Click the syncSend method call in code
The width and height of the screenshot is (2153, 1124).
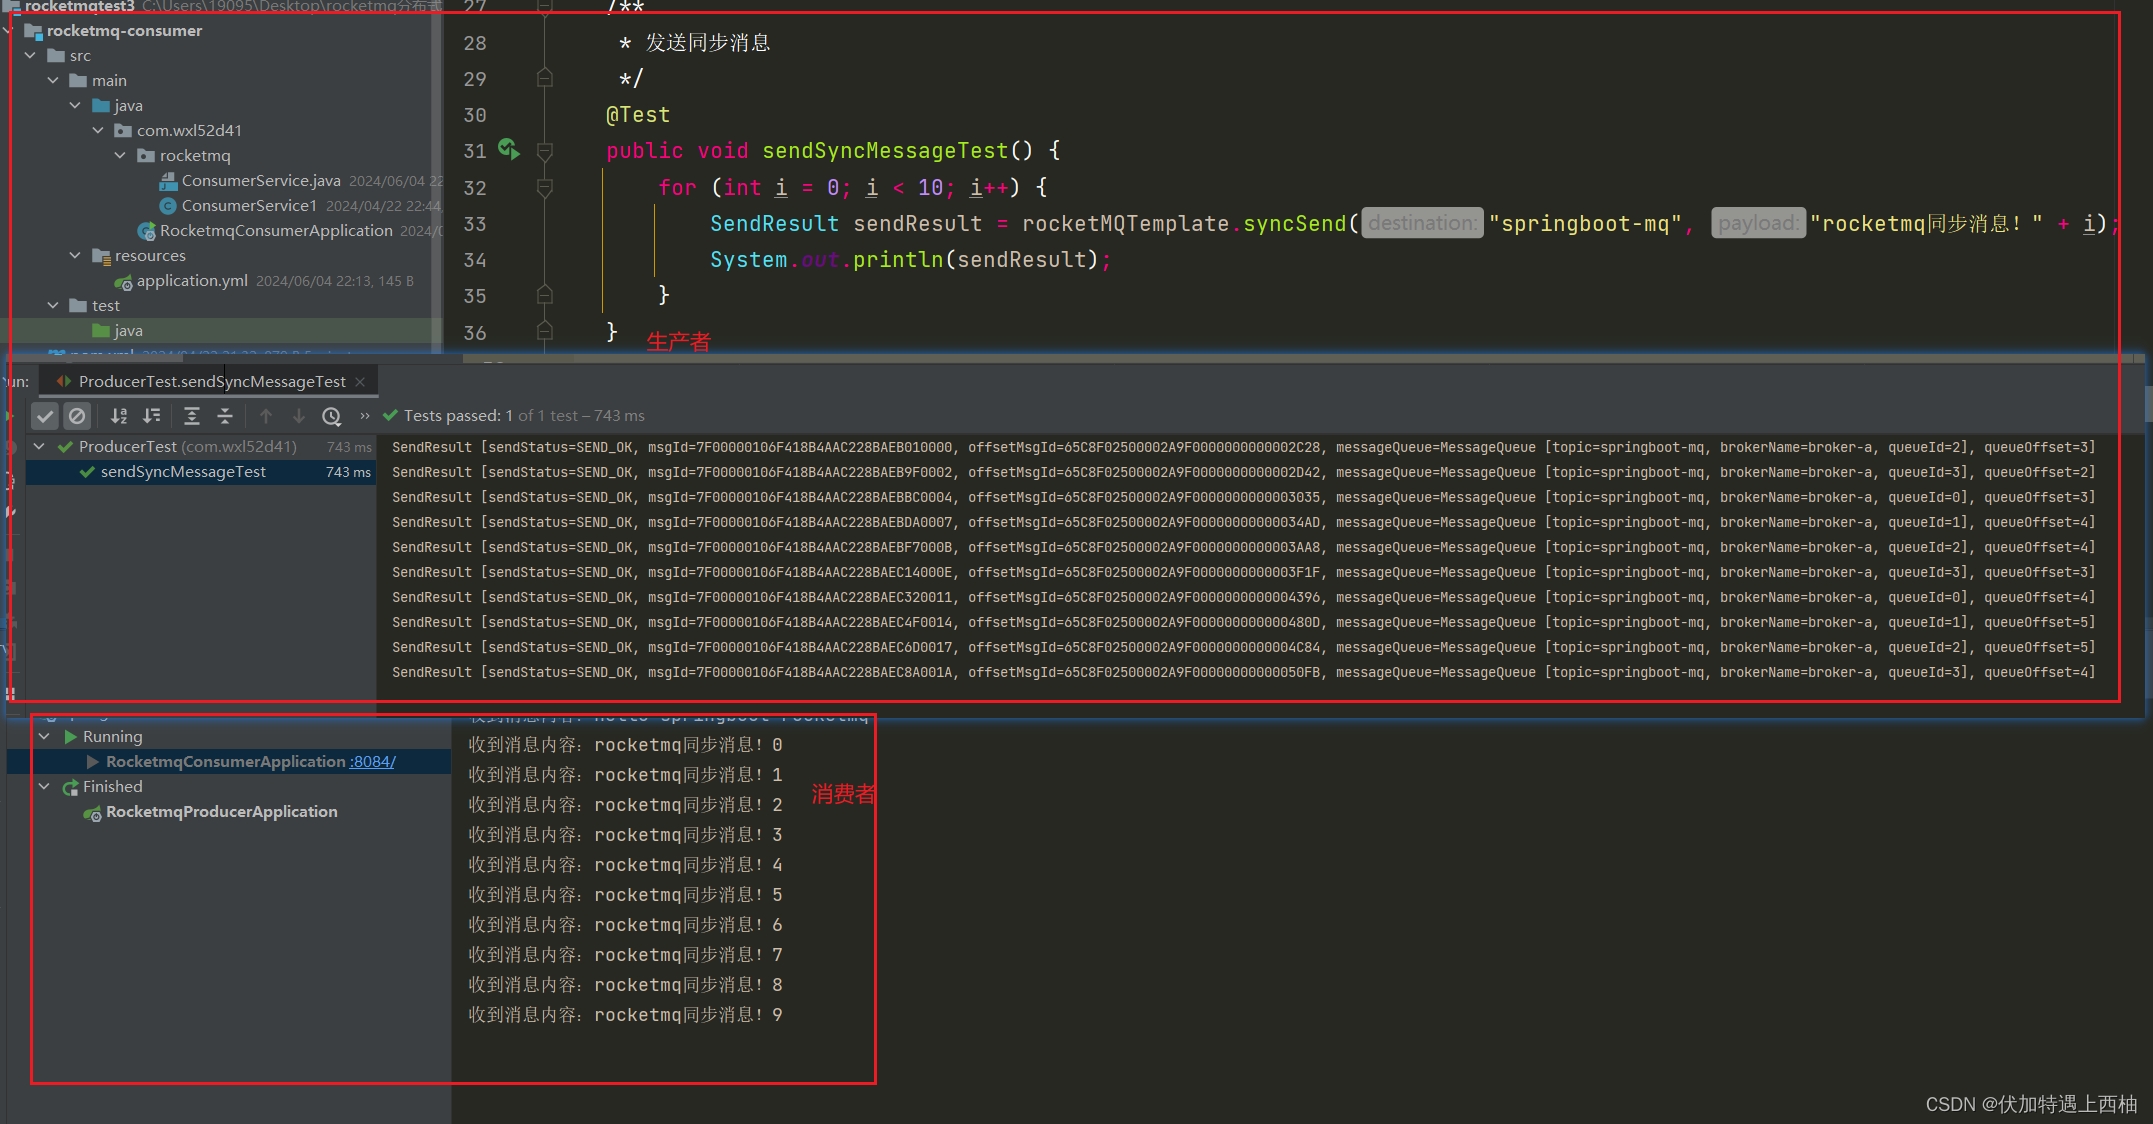(1294, 224)
